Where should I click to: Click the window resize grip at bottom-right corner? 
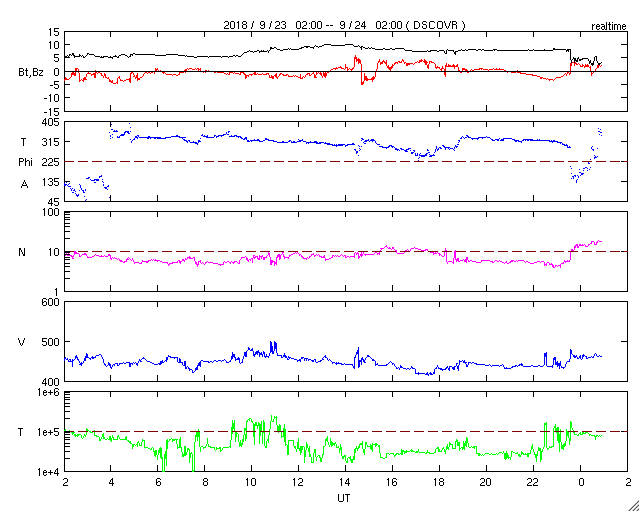[x=634, y=506]
